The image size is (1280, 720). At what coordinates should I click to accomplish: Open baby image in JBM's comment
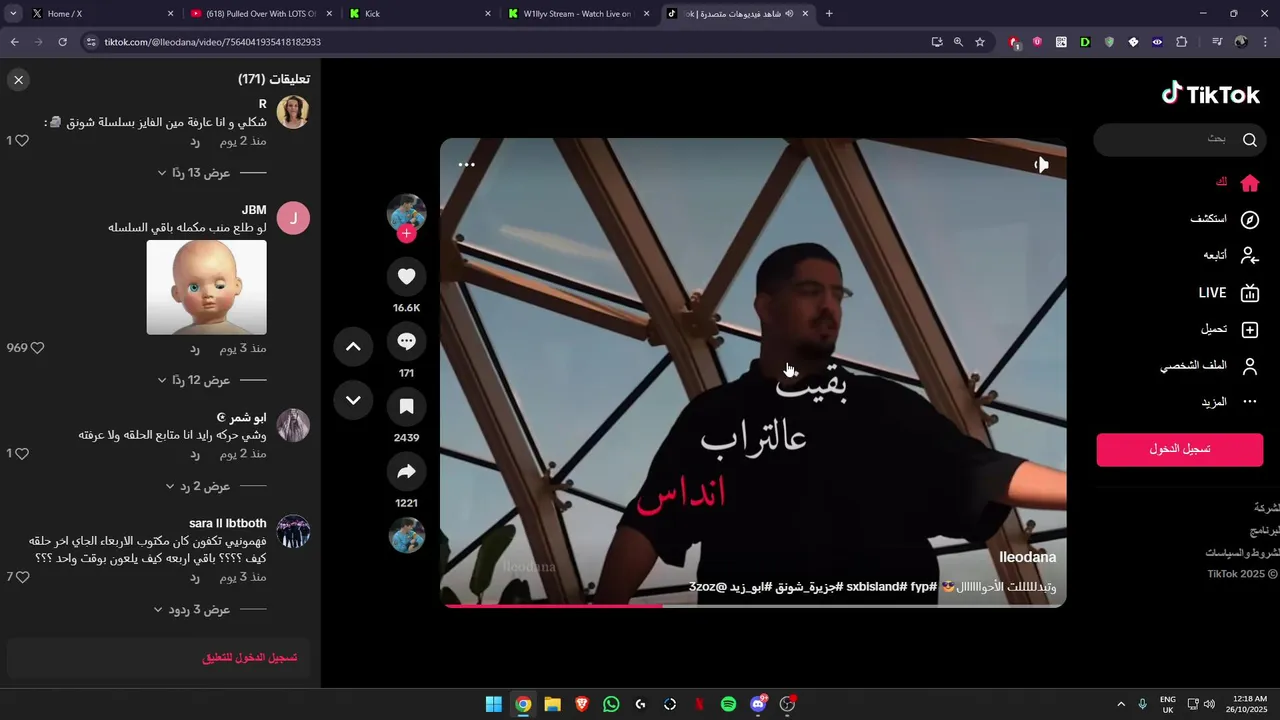[207, 287]
